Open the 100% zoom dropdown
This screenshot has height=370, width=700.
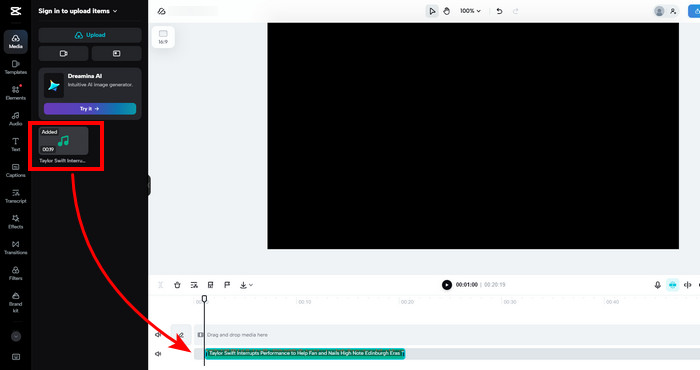[470, 11]
